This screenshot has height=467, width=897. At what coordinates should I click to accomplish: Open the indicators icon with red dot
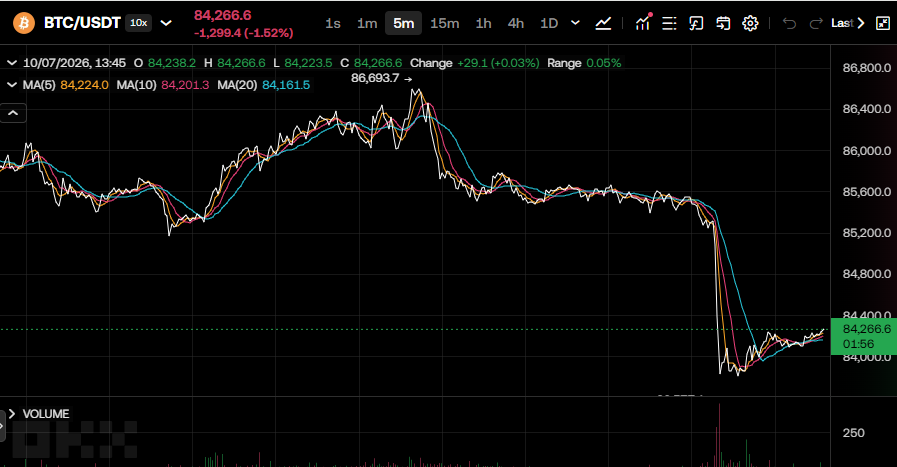[643, 23]
